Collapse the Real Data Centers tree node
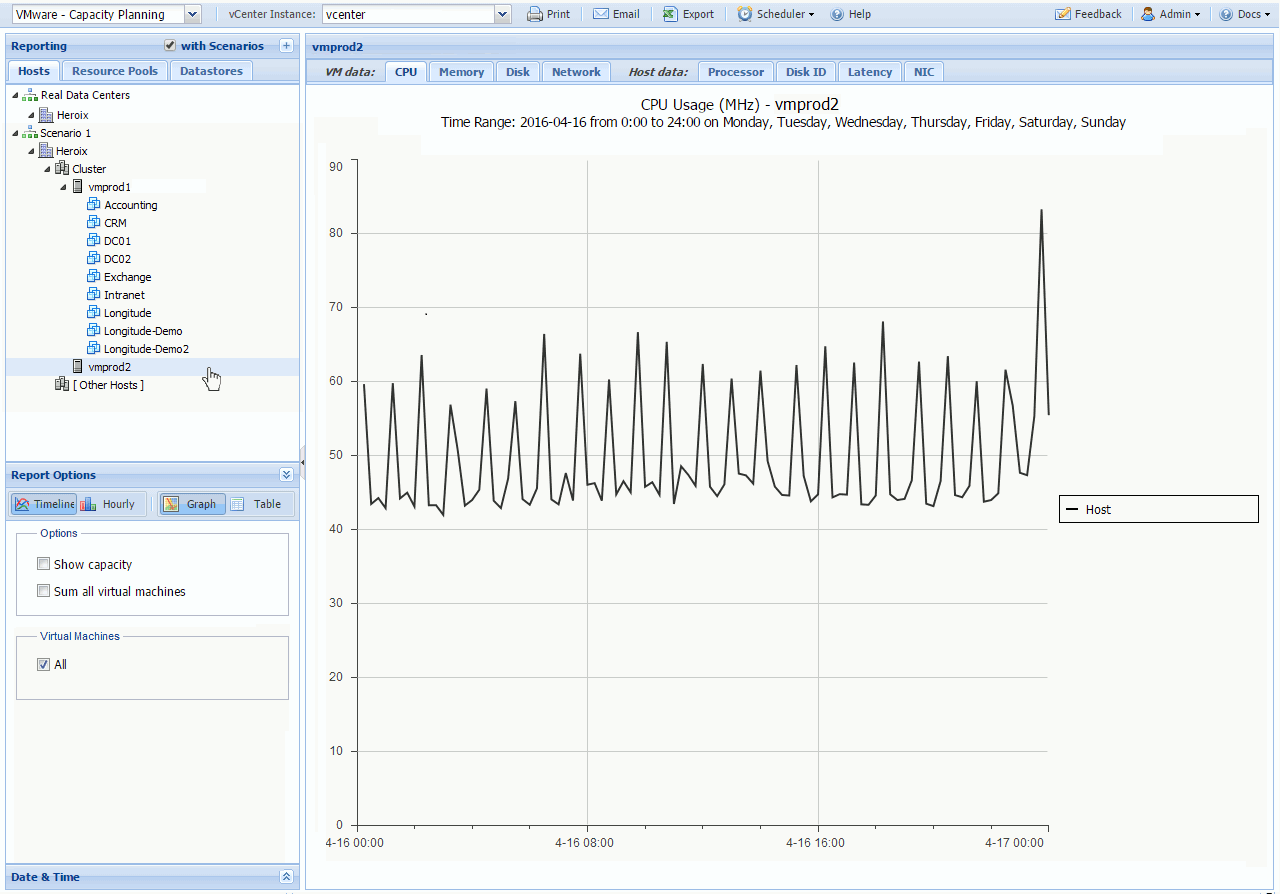This screenshot has height=894, width=1280. point(15,95)
